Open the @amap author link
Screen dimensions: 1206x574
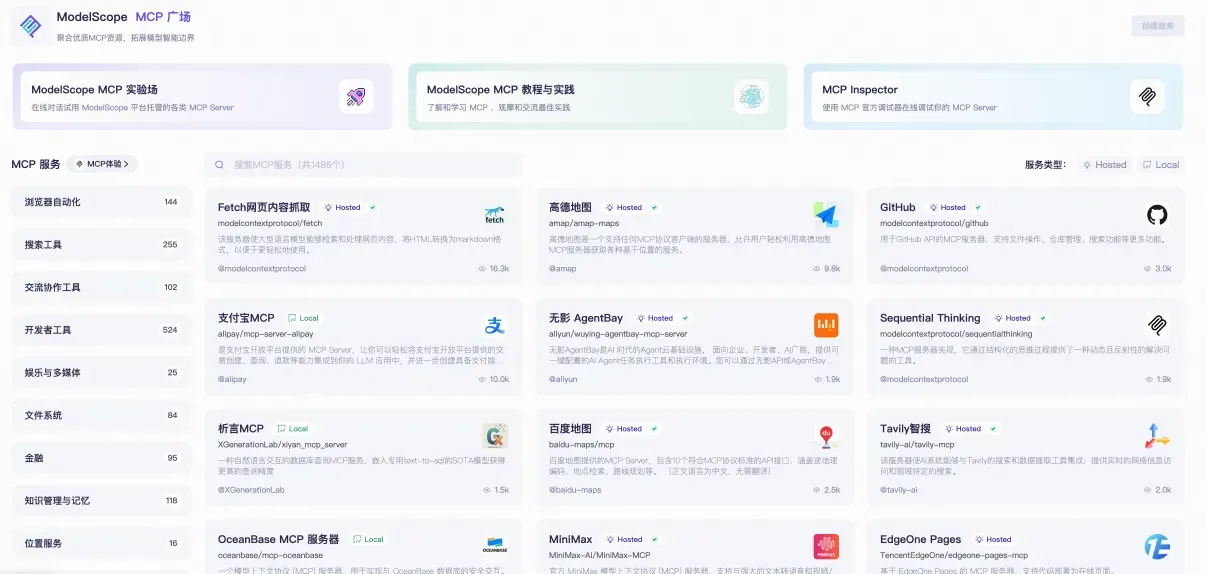tap(563, 269)
